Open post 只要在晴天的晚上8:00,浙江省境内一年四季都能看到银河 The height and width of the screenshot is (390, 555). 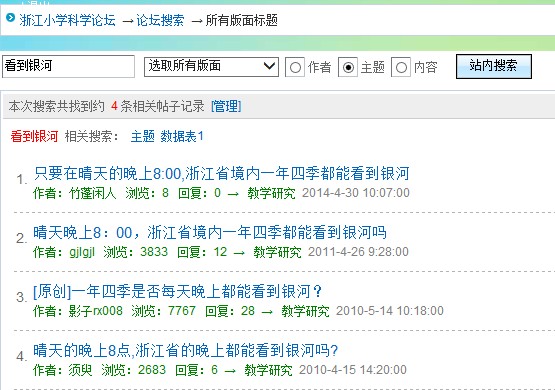click(222, 173)
